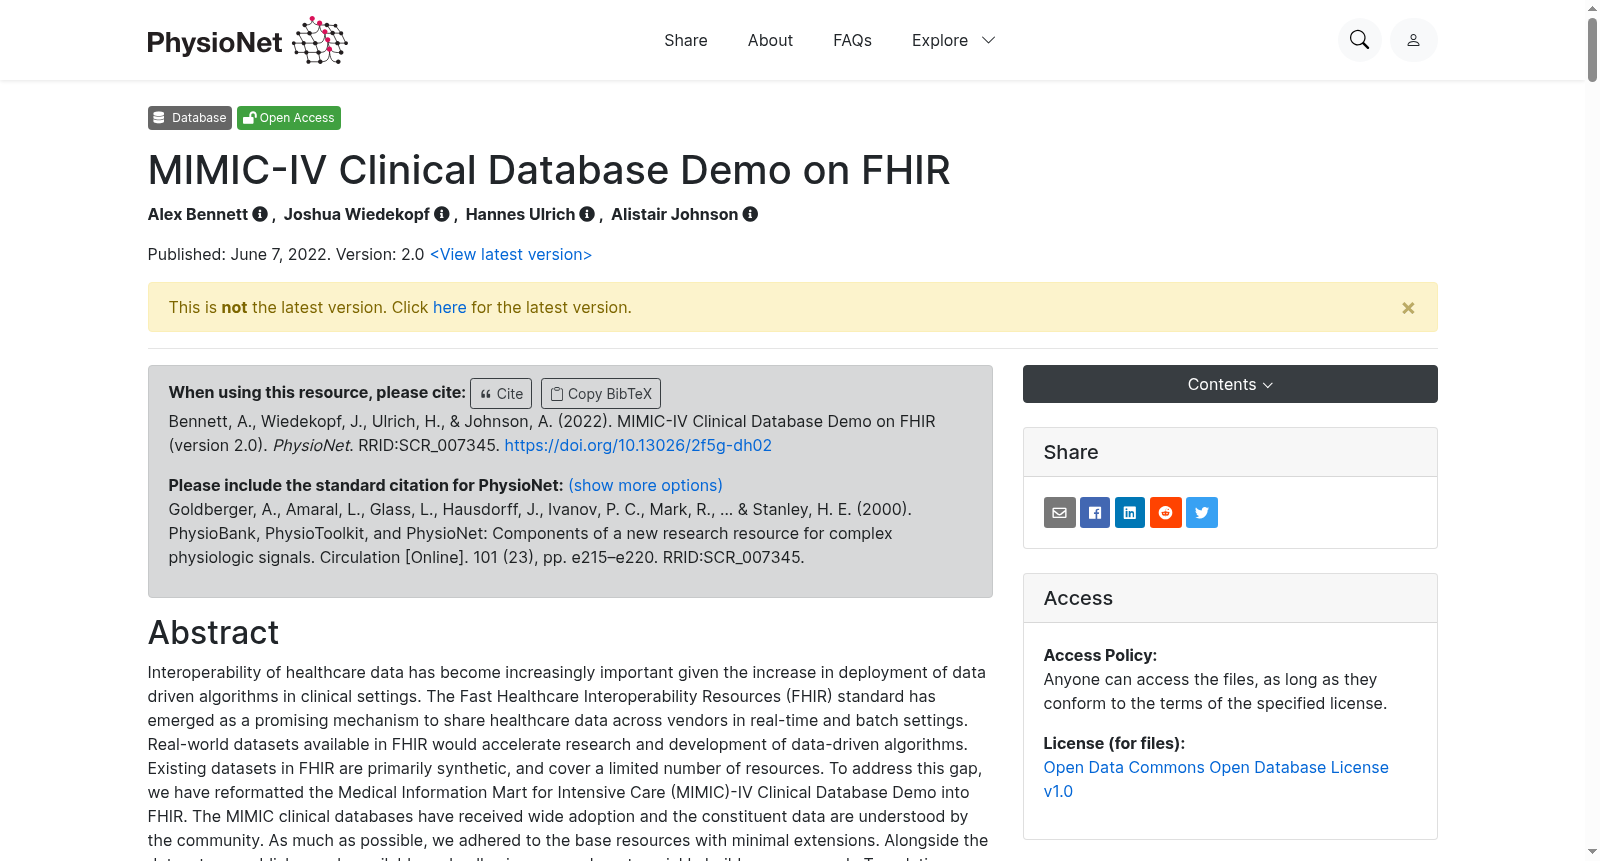Open the search magnifier icon
This screenshot has width=1600, height=861.
1359,40
